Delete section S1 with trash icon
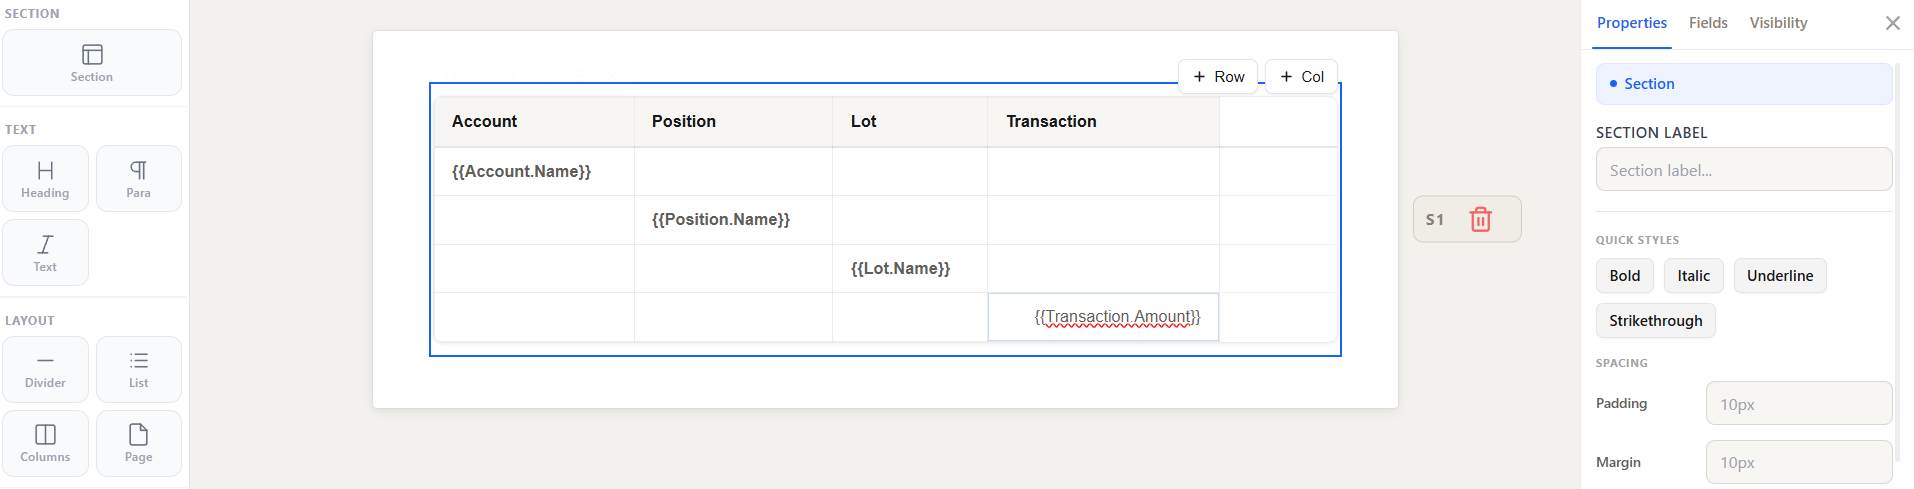The image size is (1914, 489). tap(1480, 219)
